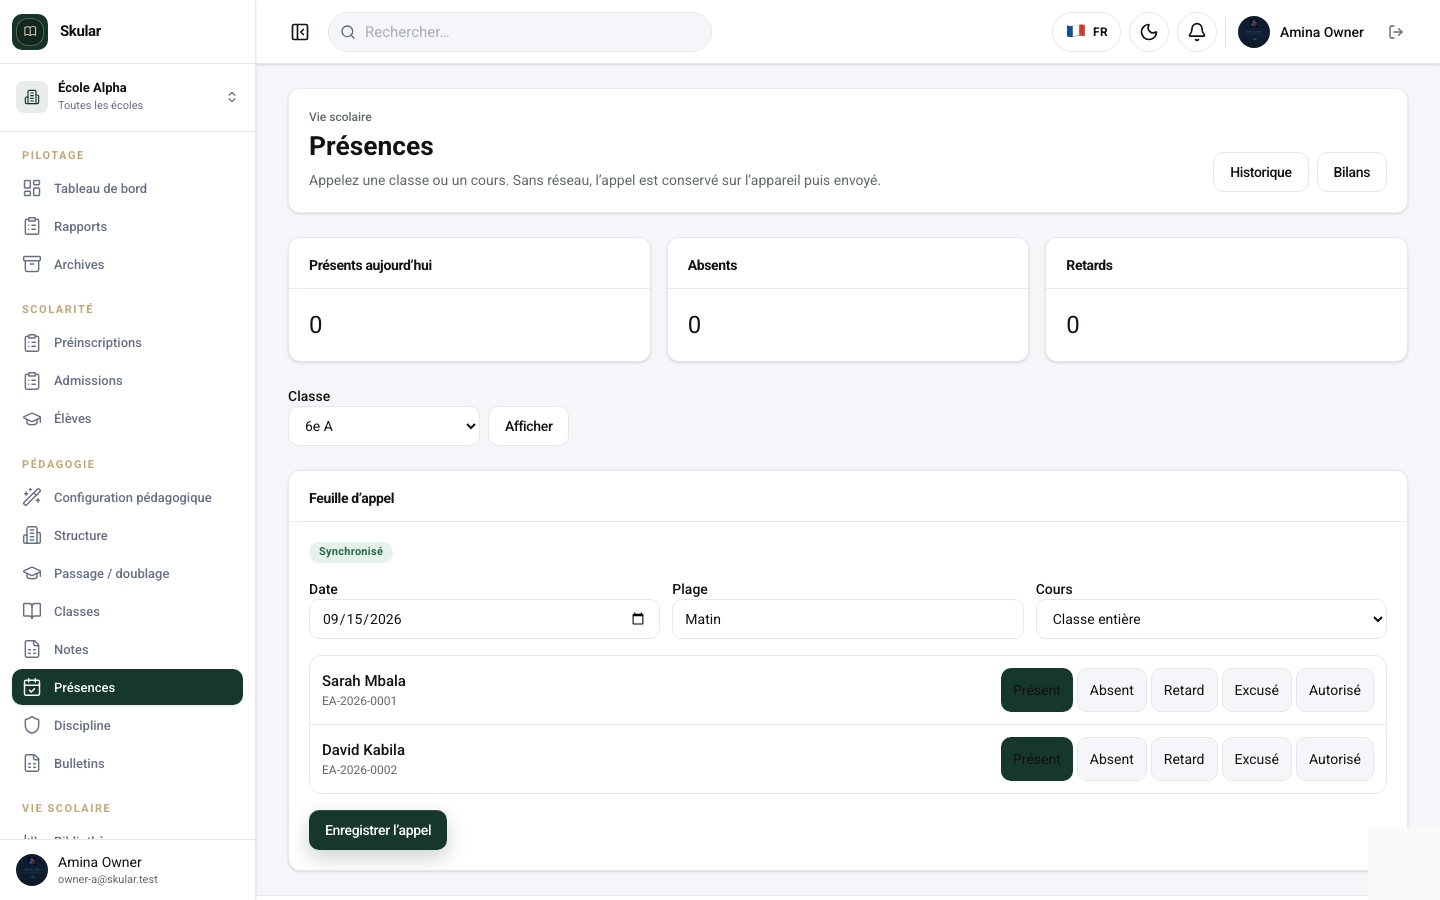This screenshot has width=1440, height=900.
Task: Click the Skular logo icon
Action: point(30,32)
